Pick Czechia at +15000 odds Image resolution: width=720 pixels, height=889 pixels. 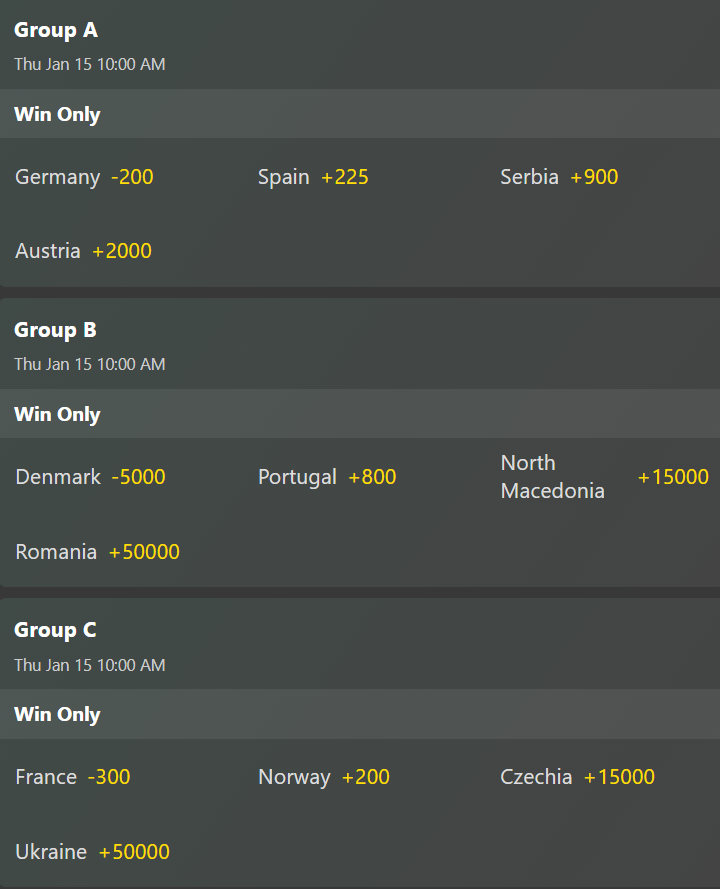pyautogui.click(x=577, y=777)
